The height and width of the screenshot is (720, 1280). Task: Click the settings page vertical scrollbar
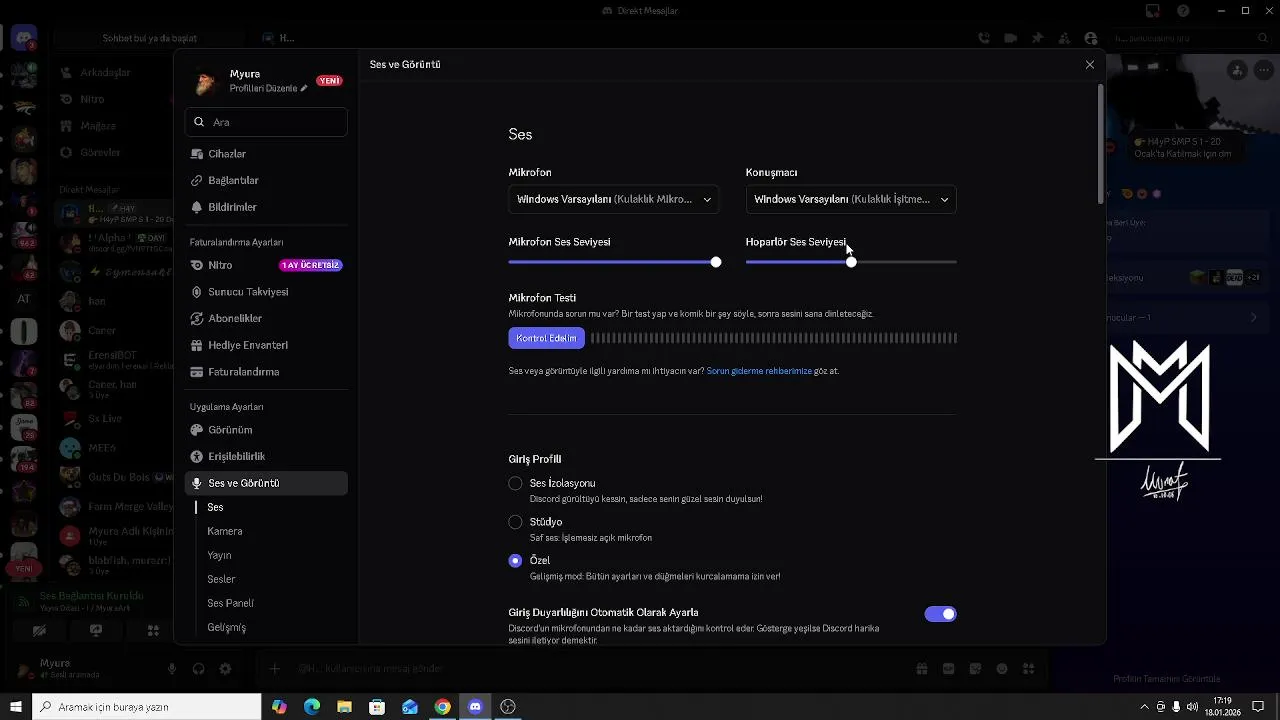(x=1101, y=143)
